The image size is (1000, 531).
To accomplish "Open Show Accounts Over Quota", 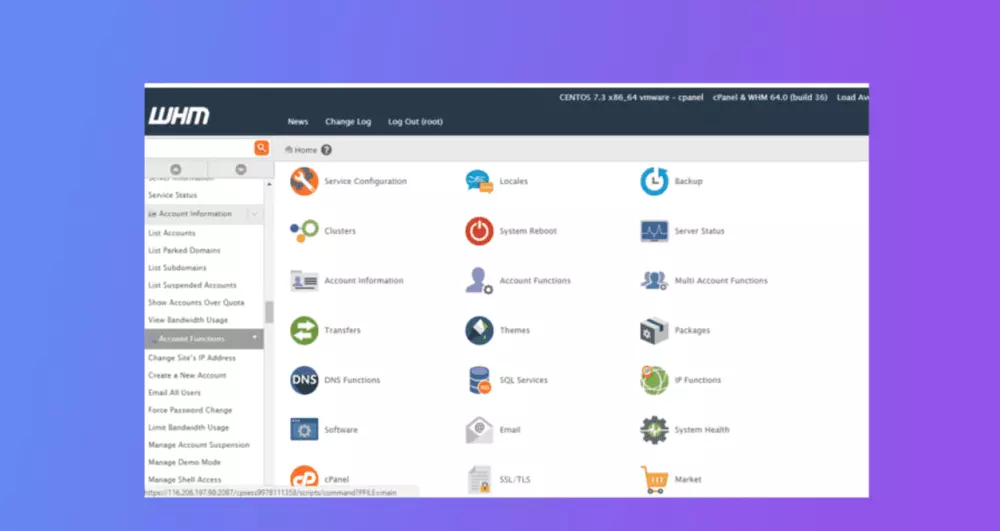I will (196, 302).
